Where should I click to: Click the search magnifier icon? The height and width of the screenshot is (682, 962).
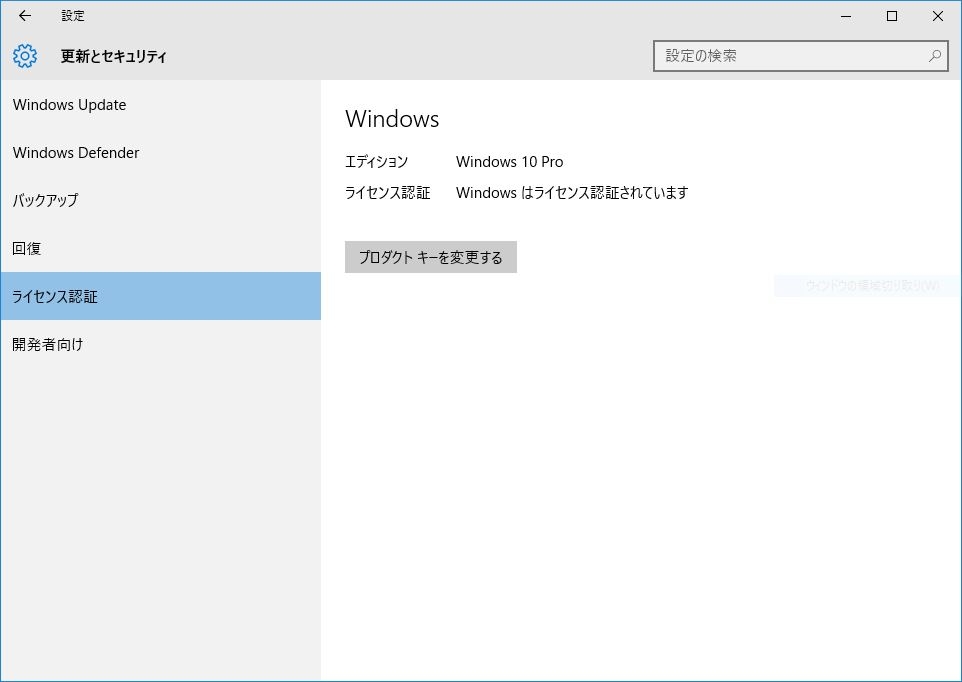click(934, 56)
